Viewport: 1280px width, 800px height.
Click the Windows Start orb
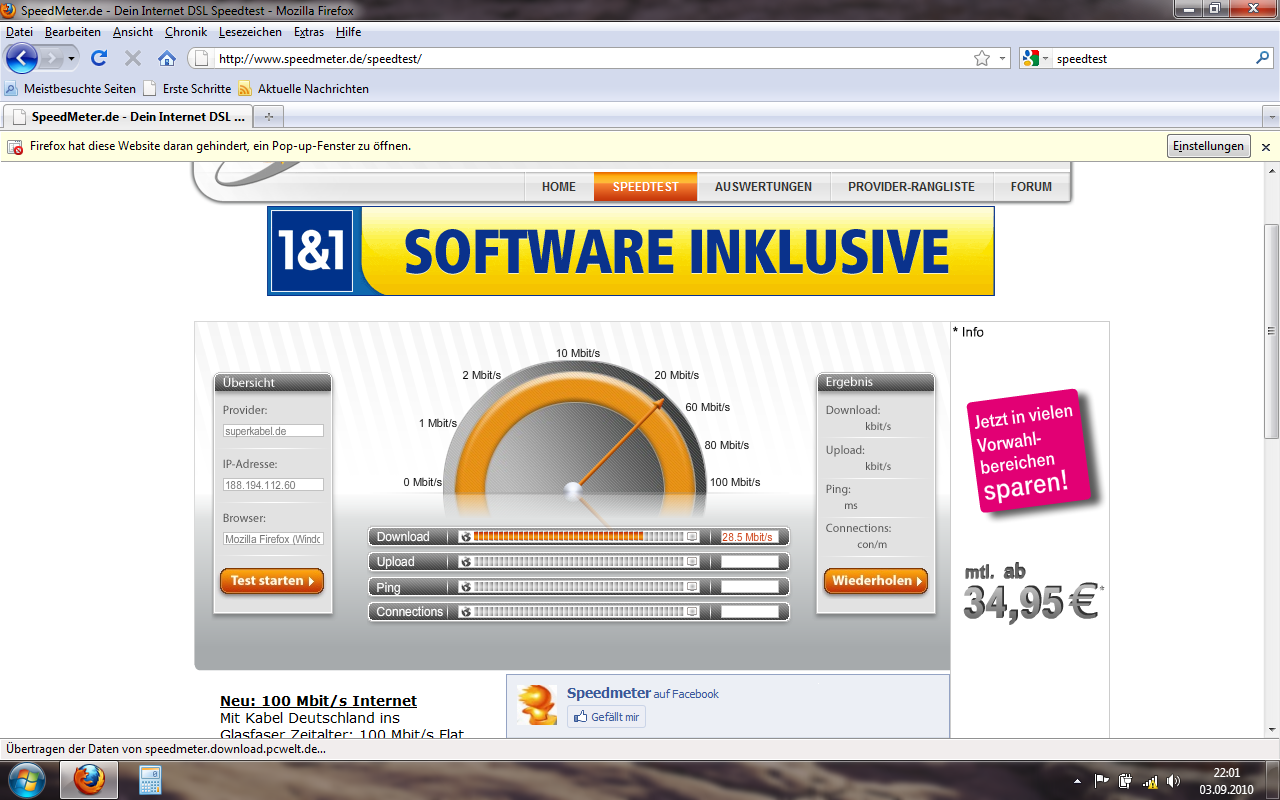[x=26, y=779]
